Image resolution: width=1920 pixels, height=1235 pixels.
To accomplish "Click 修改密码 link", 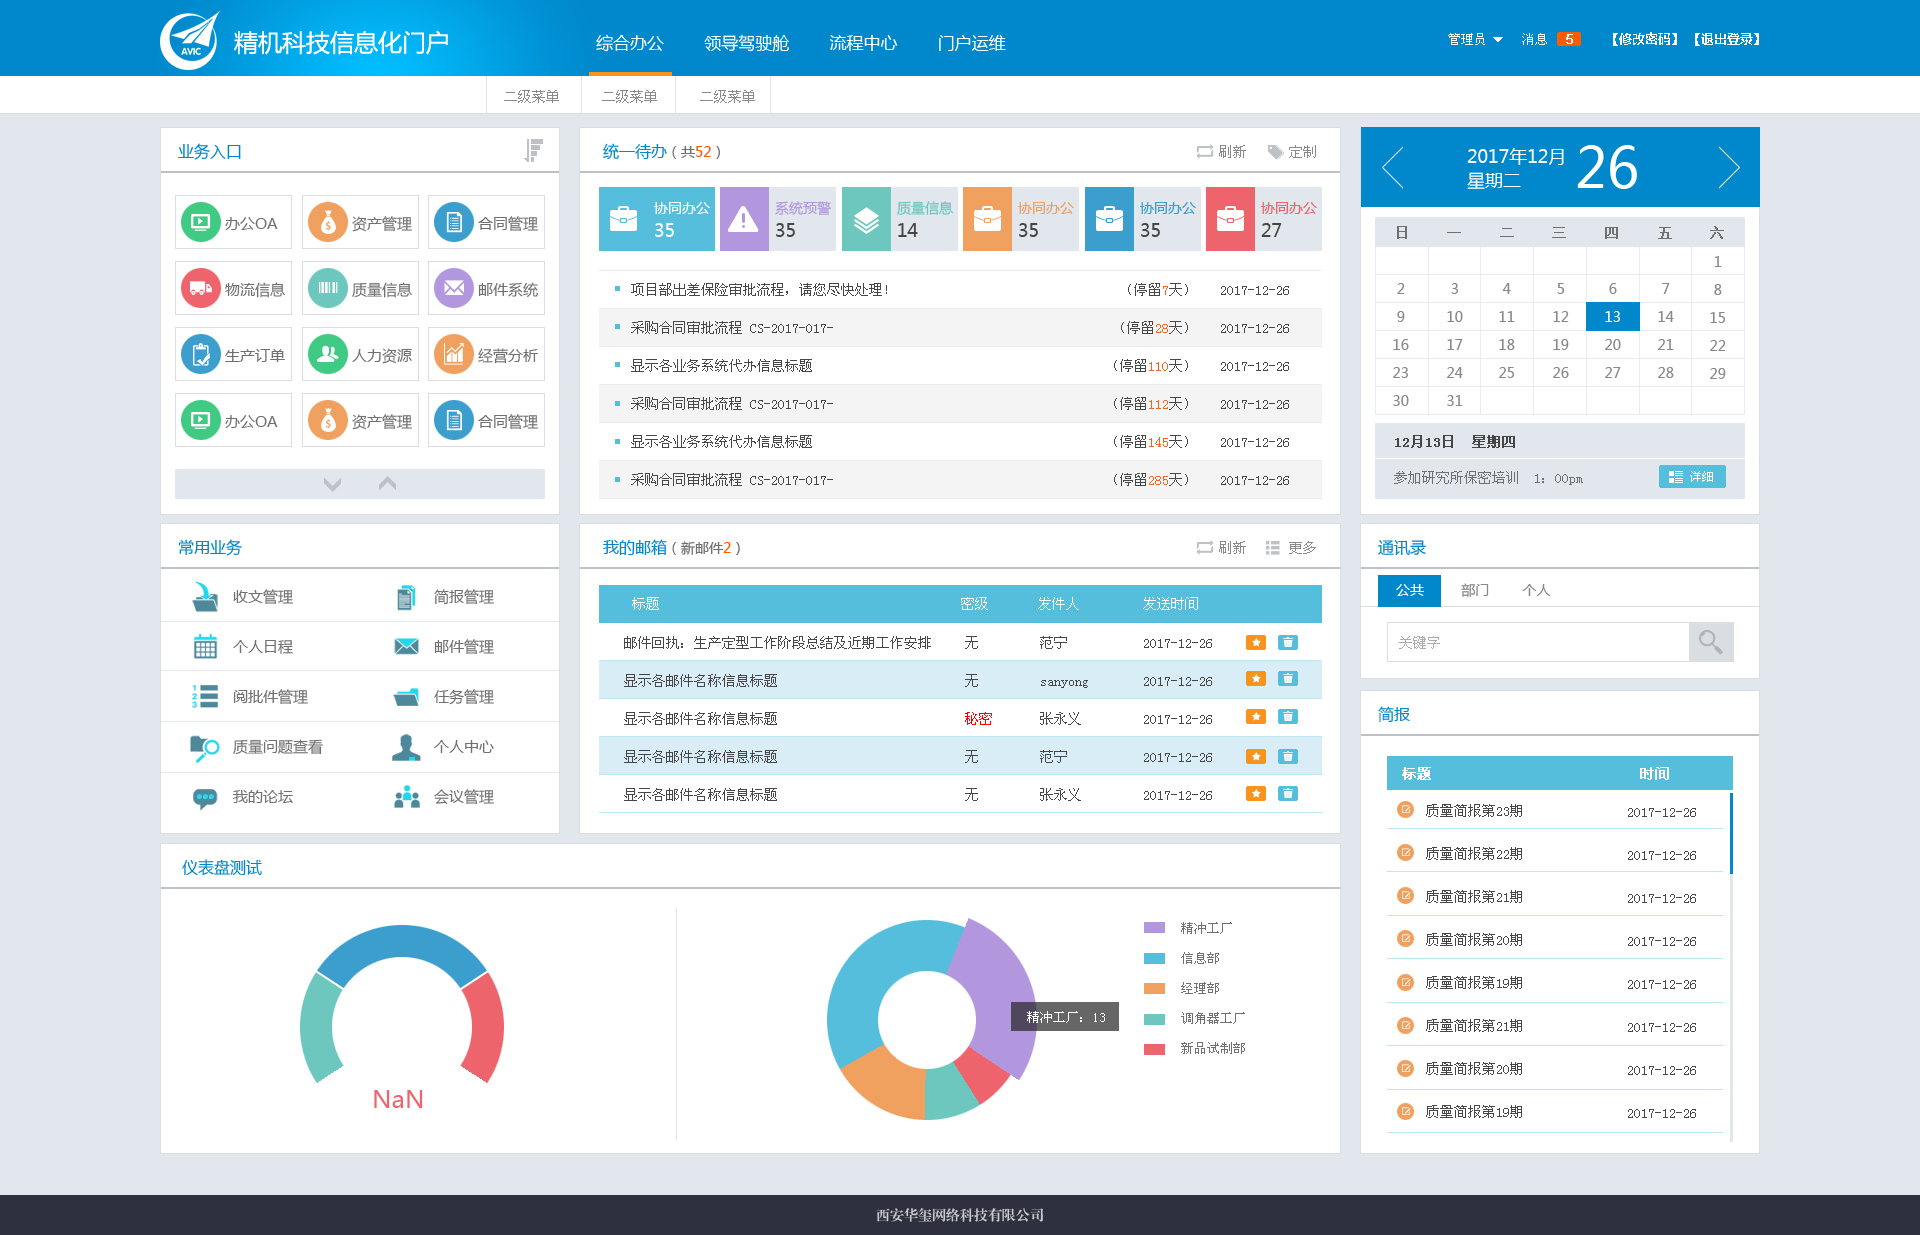I will 1645,39.
